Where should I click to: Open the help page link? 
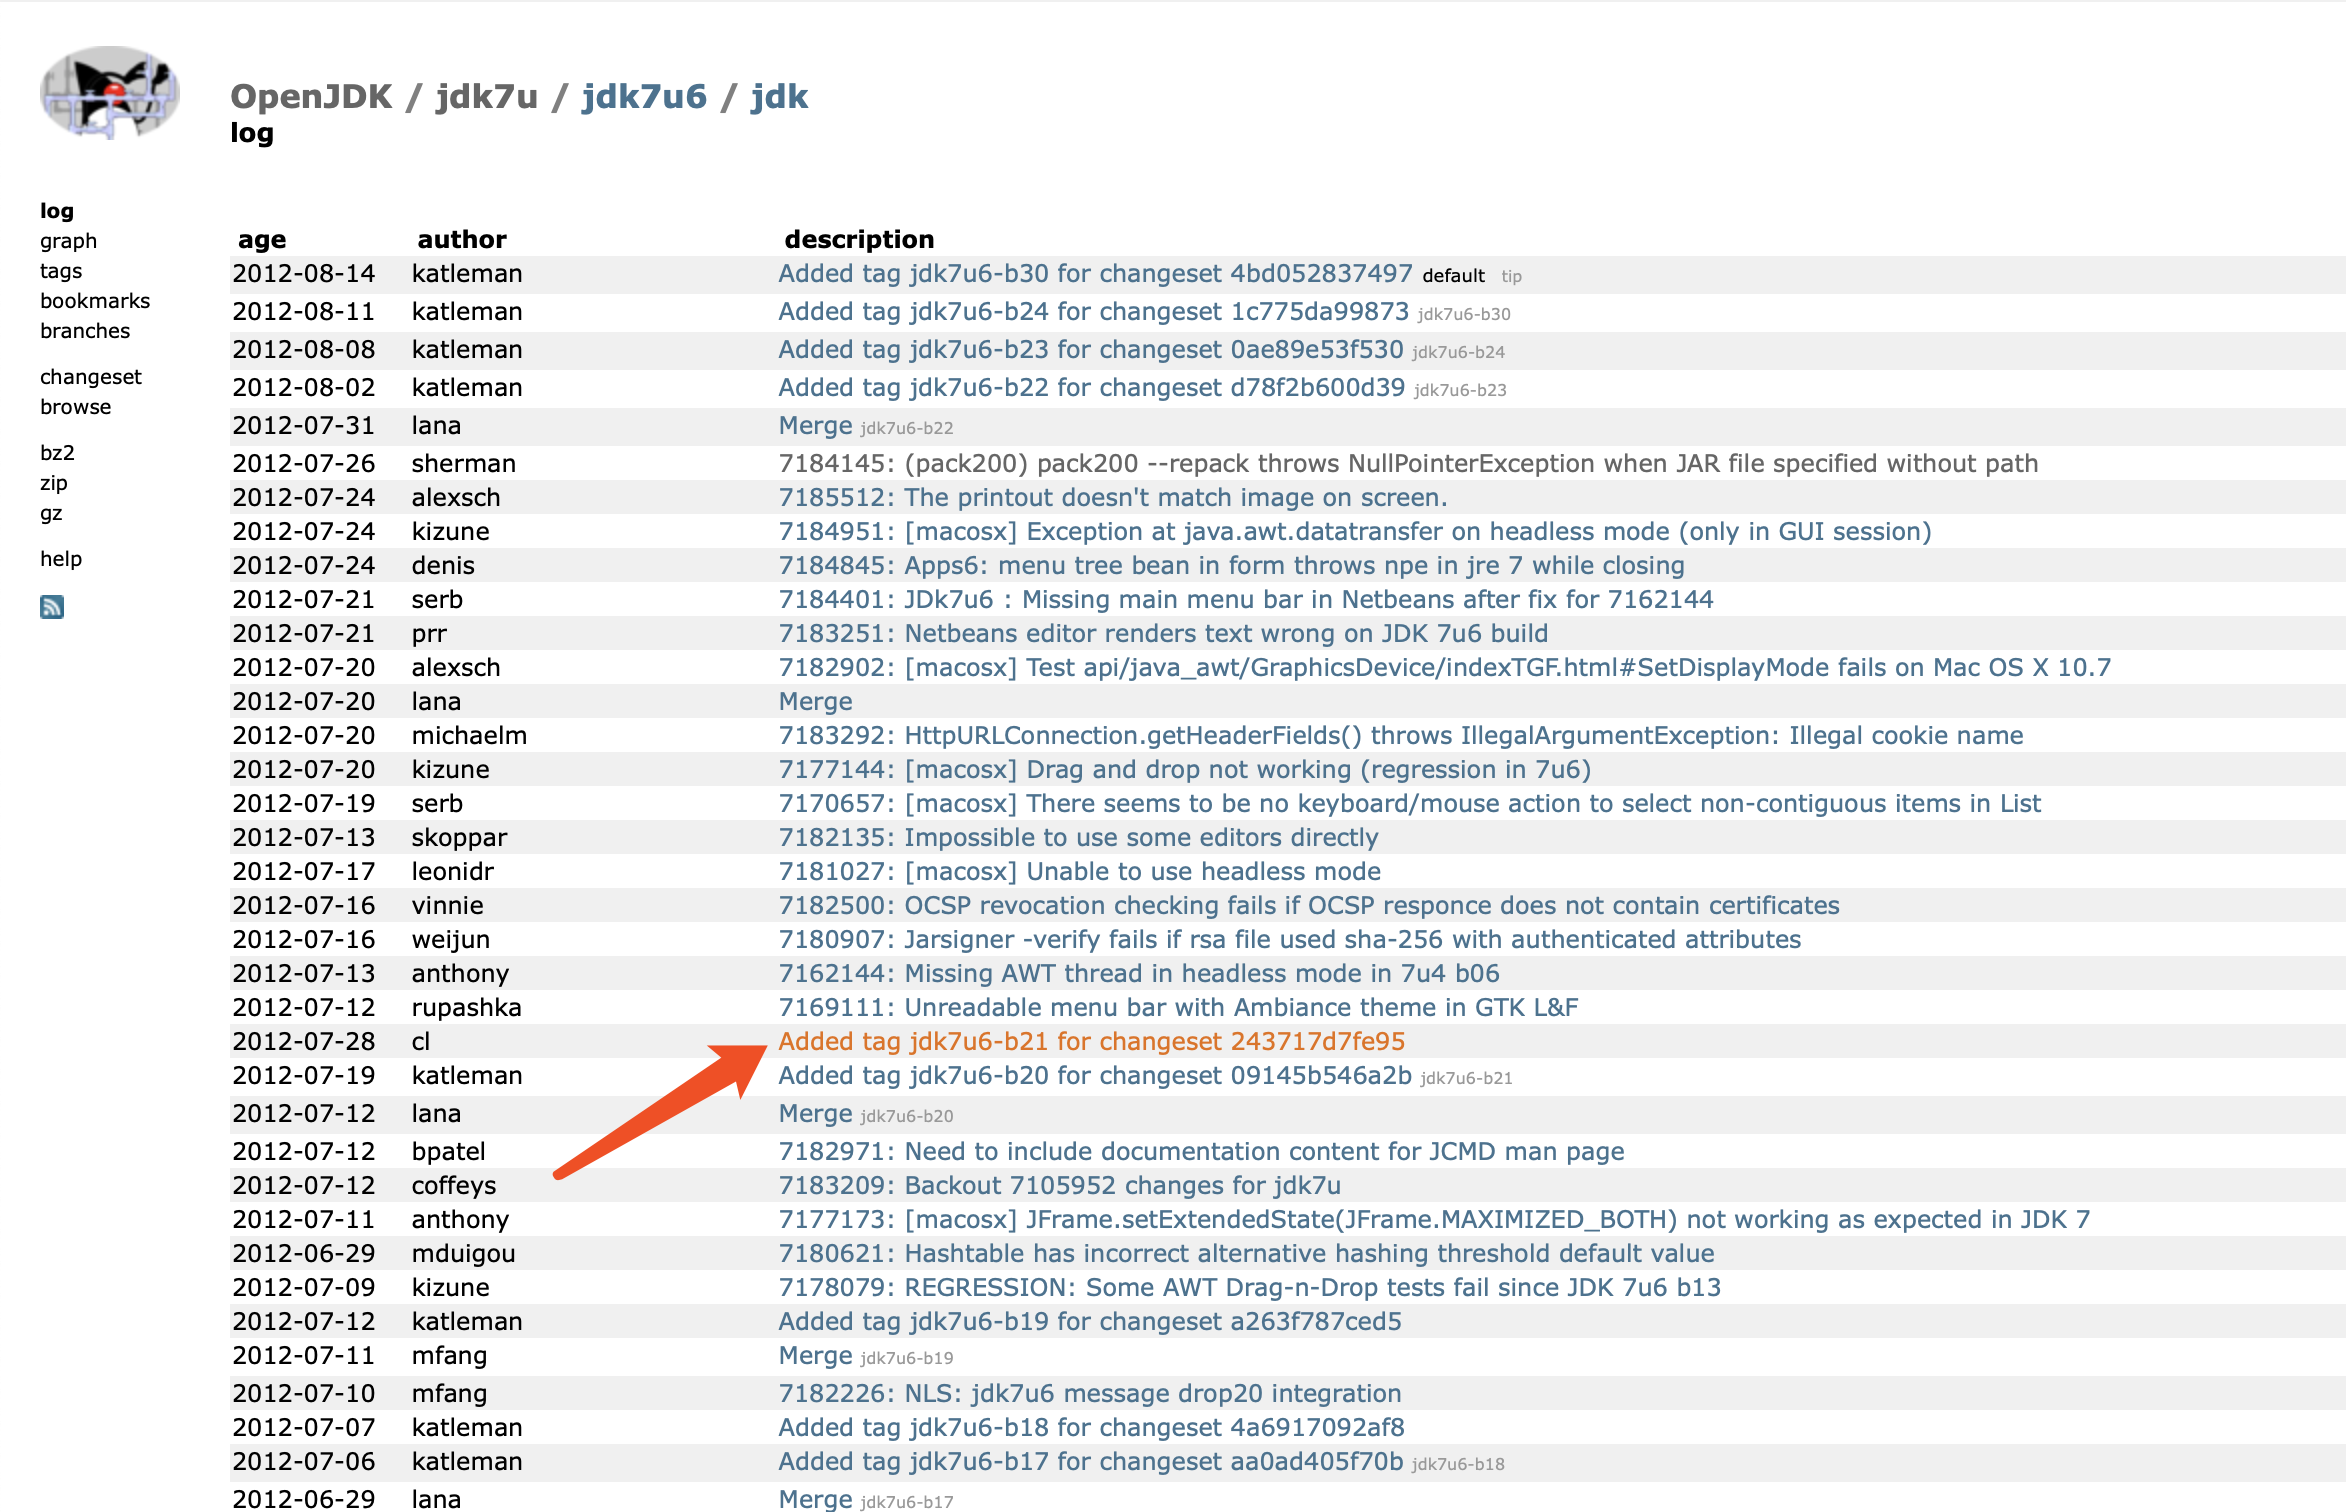[x=61, y=559]
